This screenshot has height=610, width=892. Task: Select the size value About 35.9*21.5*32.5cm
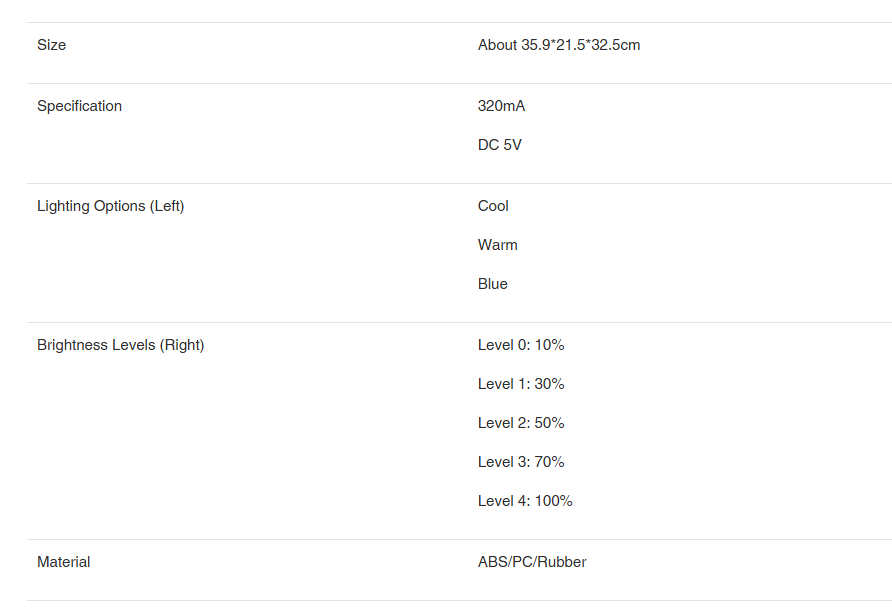point(559,45)
